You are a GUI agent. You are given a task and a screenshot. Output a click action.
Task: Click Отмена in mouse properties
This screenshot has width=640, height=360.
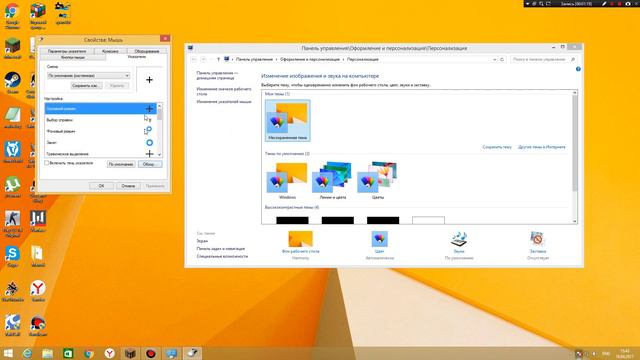[x=128, y=186]
